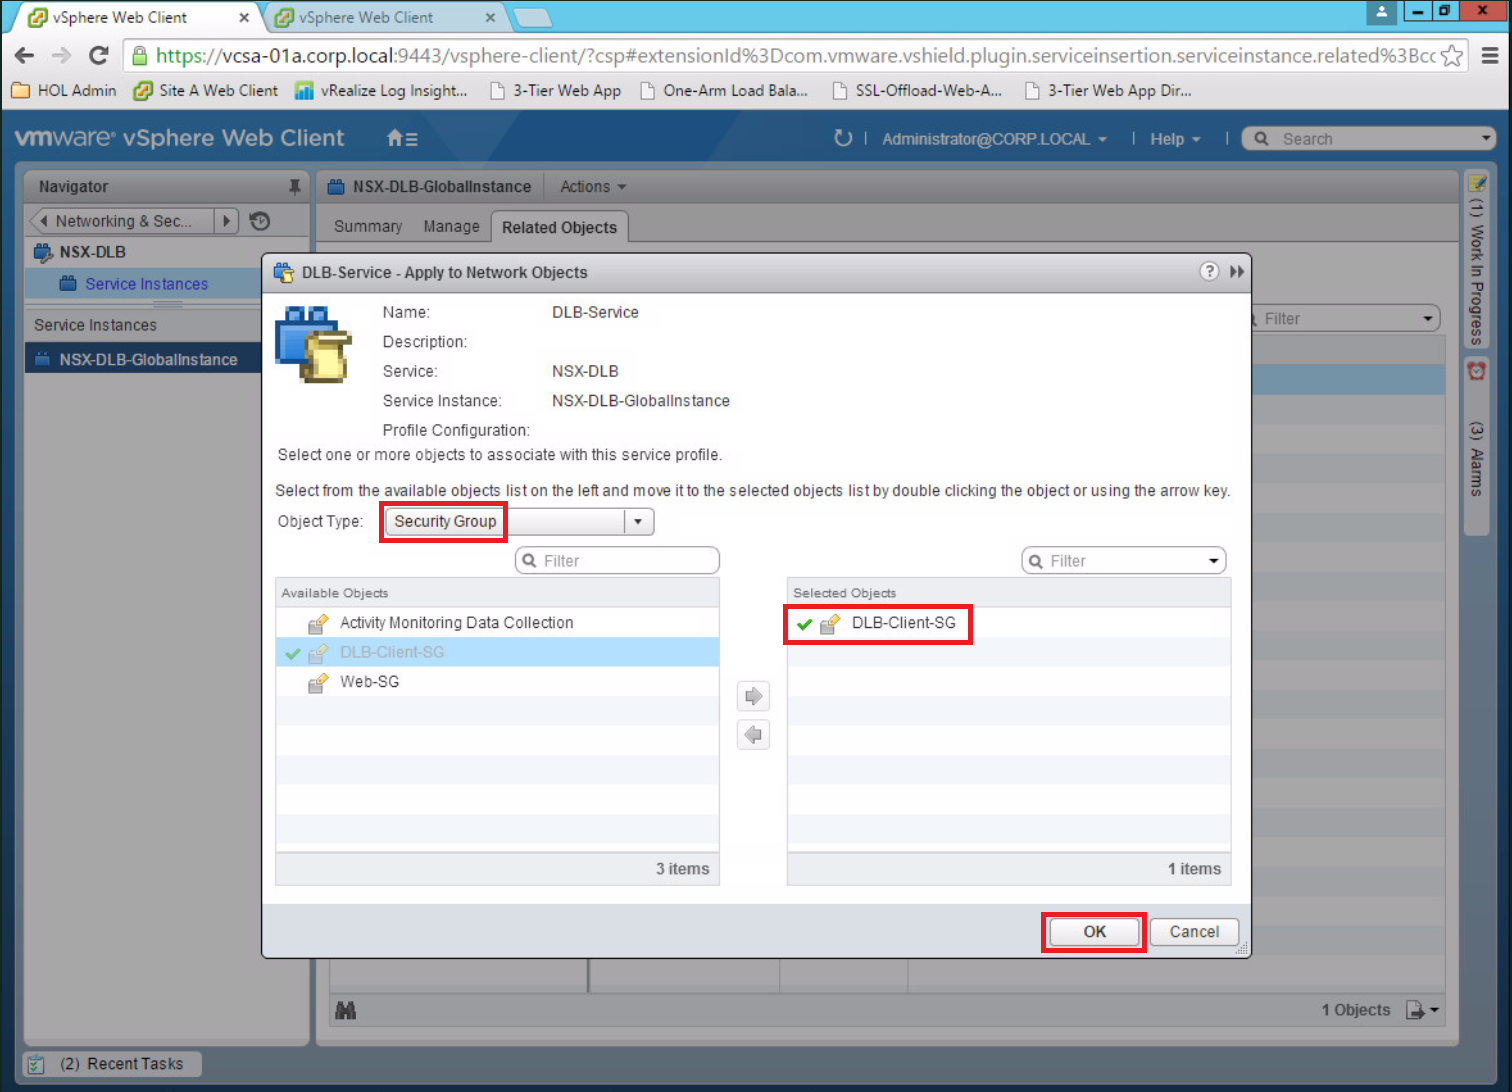Click the Recent Tasks clipboard icon
The image size is (1512, 1092).
[35, 1064]
